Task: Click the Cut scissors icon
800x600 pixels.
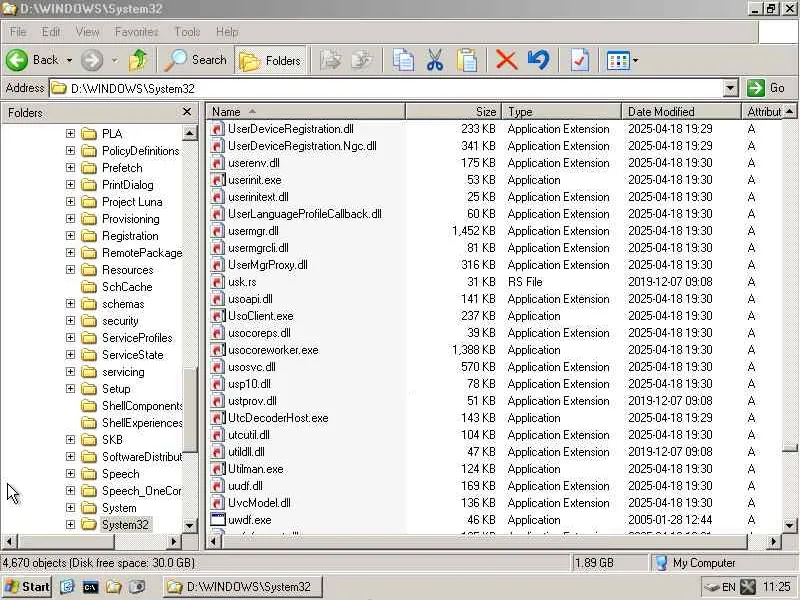Action: [435, 60]
